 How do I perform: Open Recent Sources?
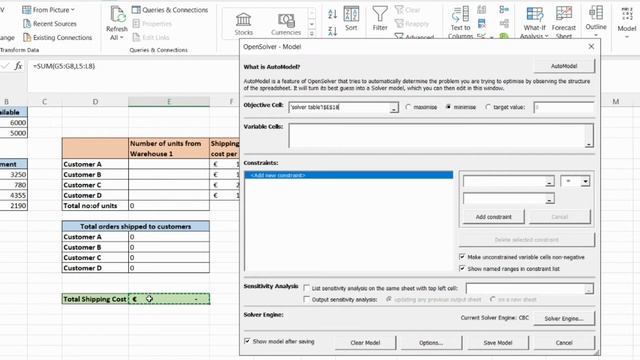pyautogui.click(x=50, y=24)
